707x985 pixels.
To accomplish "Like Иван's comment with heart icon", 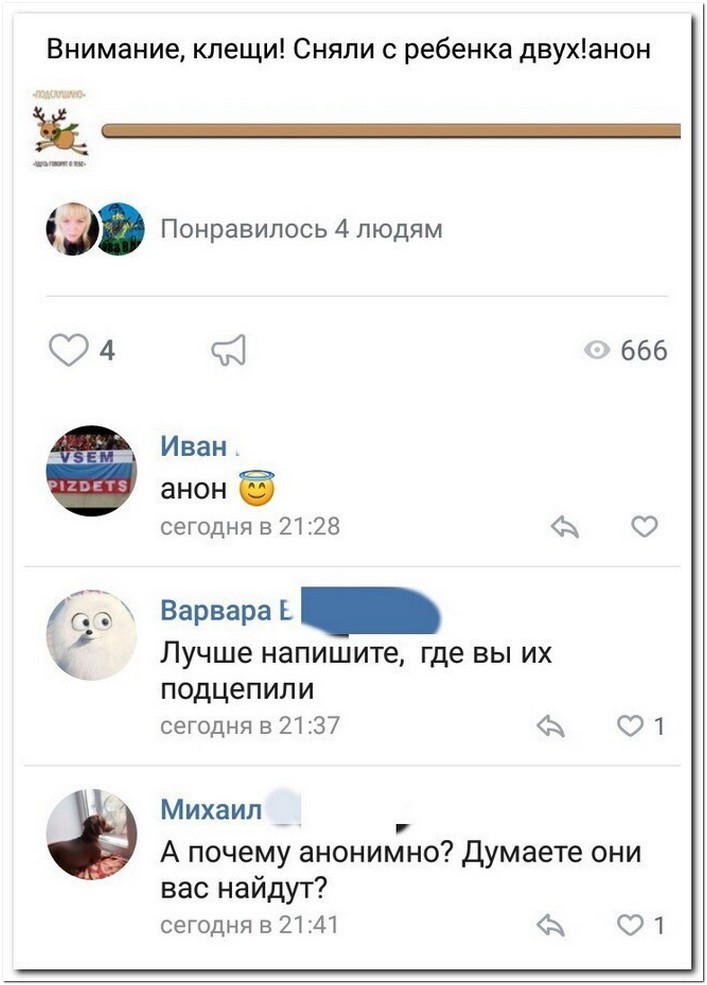I will point(644,526).
